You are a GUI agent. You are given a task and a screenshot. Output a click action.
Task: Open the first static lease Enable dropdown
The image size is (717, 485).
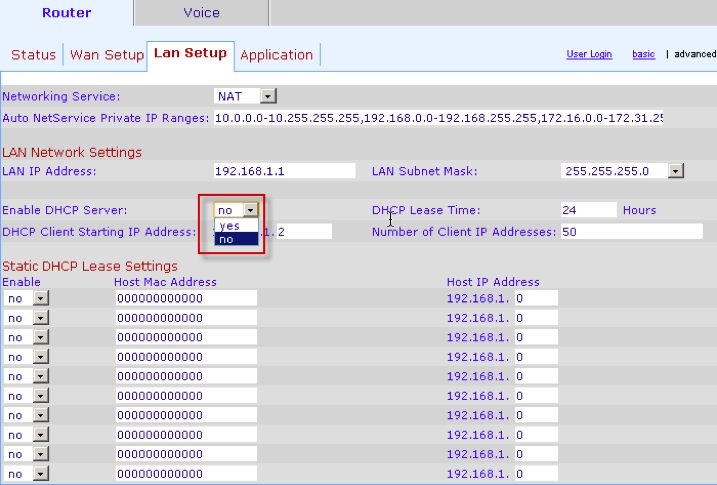41,298
